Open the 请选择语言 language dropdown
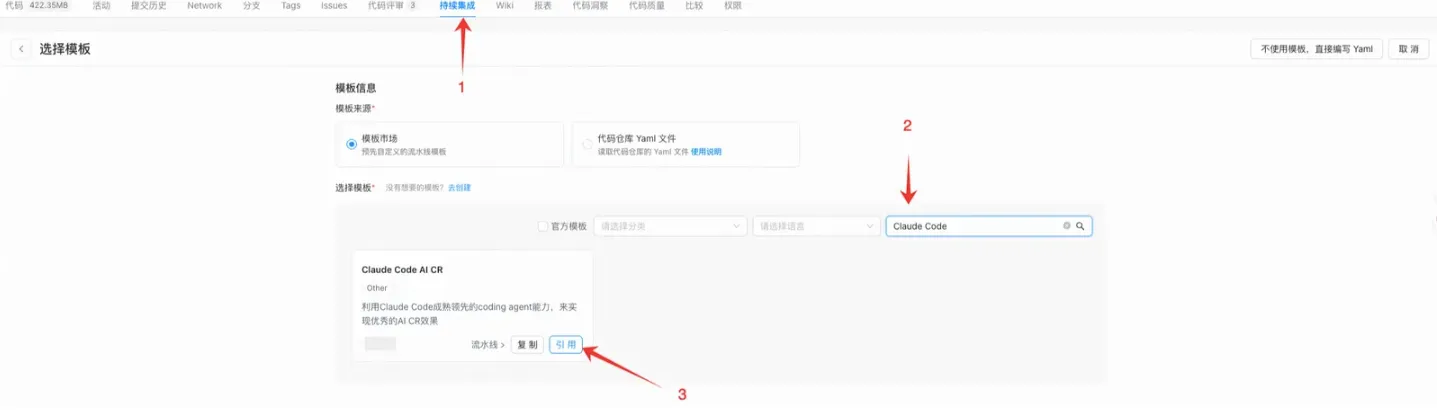The width and height of the screenshot is (1437, 418). [816, 226]
